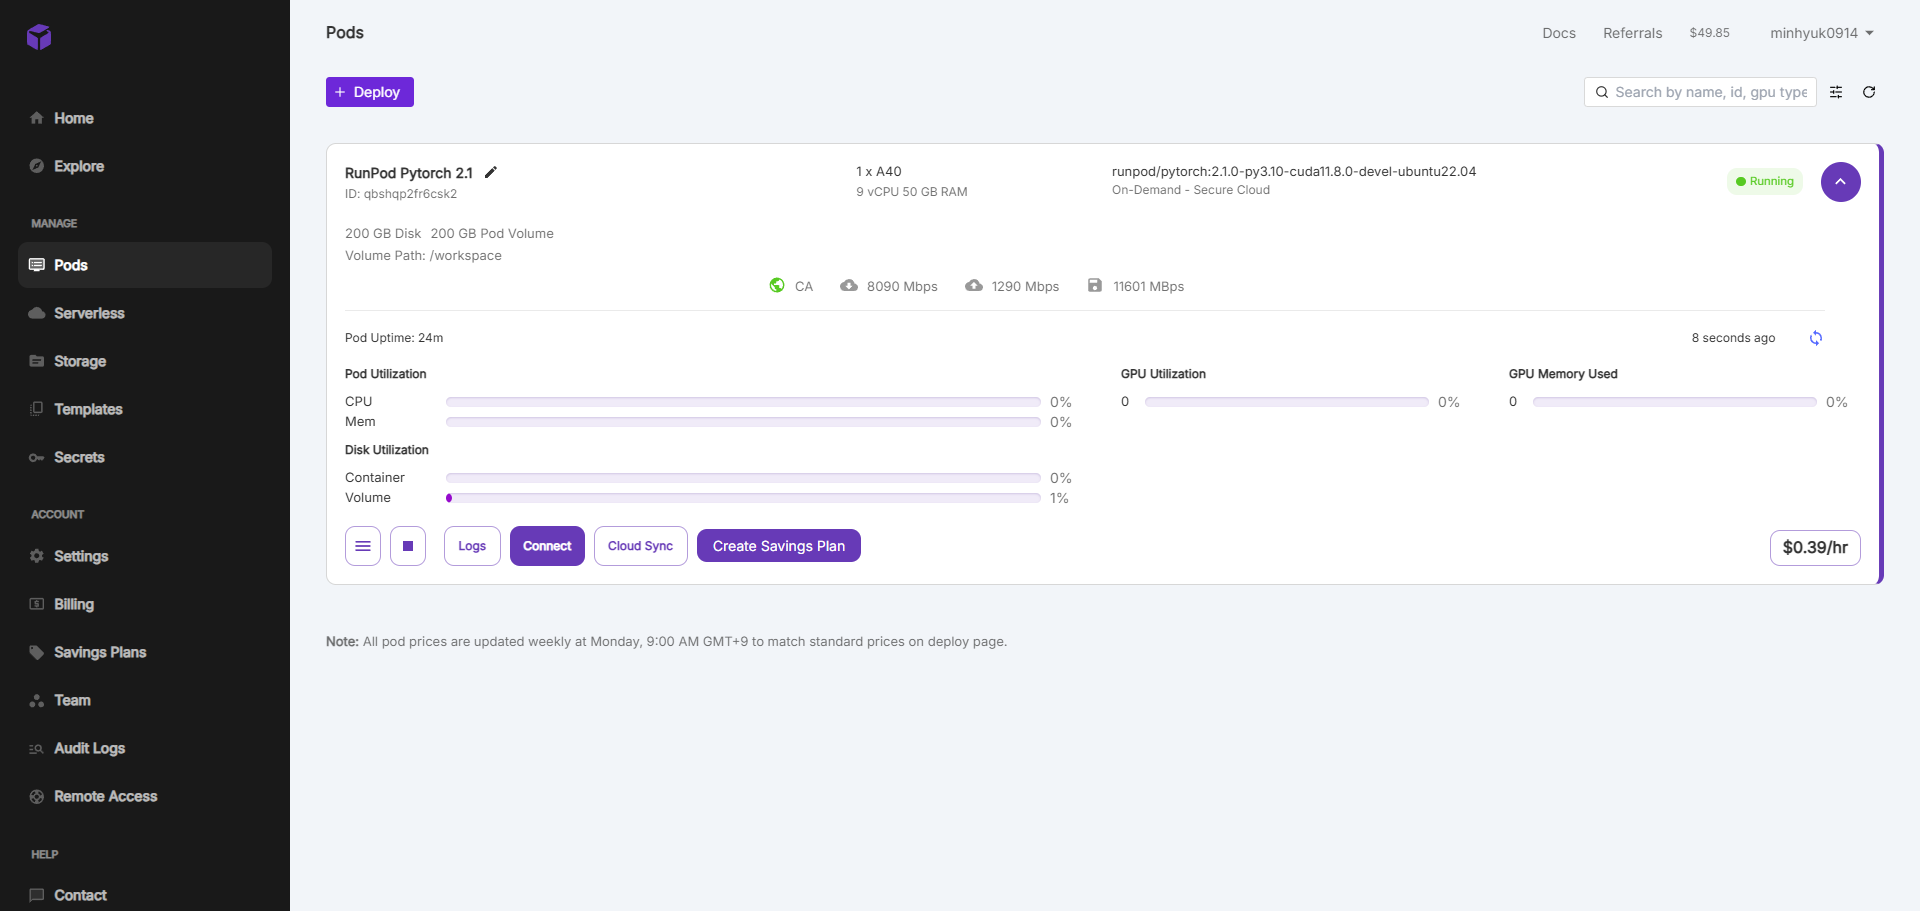1920x911 pixels.
Task: Click the Remote Access icon
Action: [x=37, y=796]
